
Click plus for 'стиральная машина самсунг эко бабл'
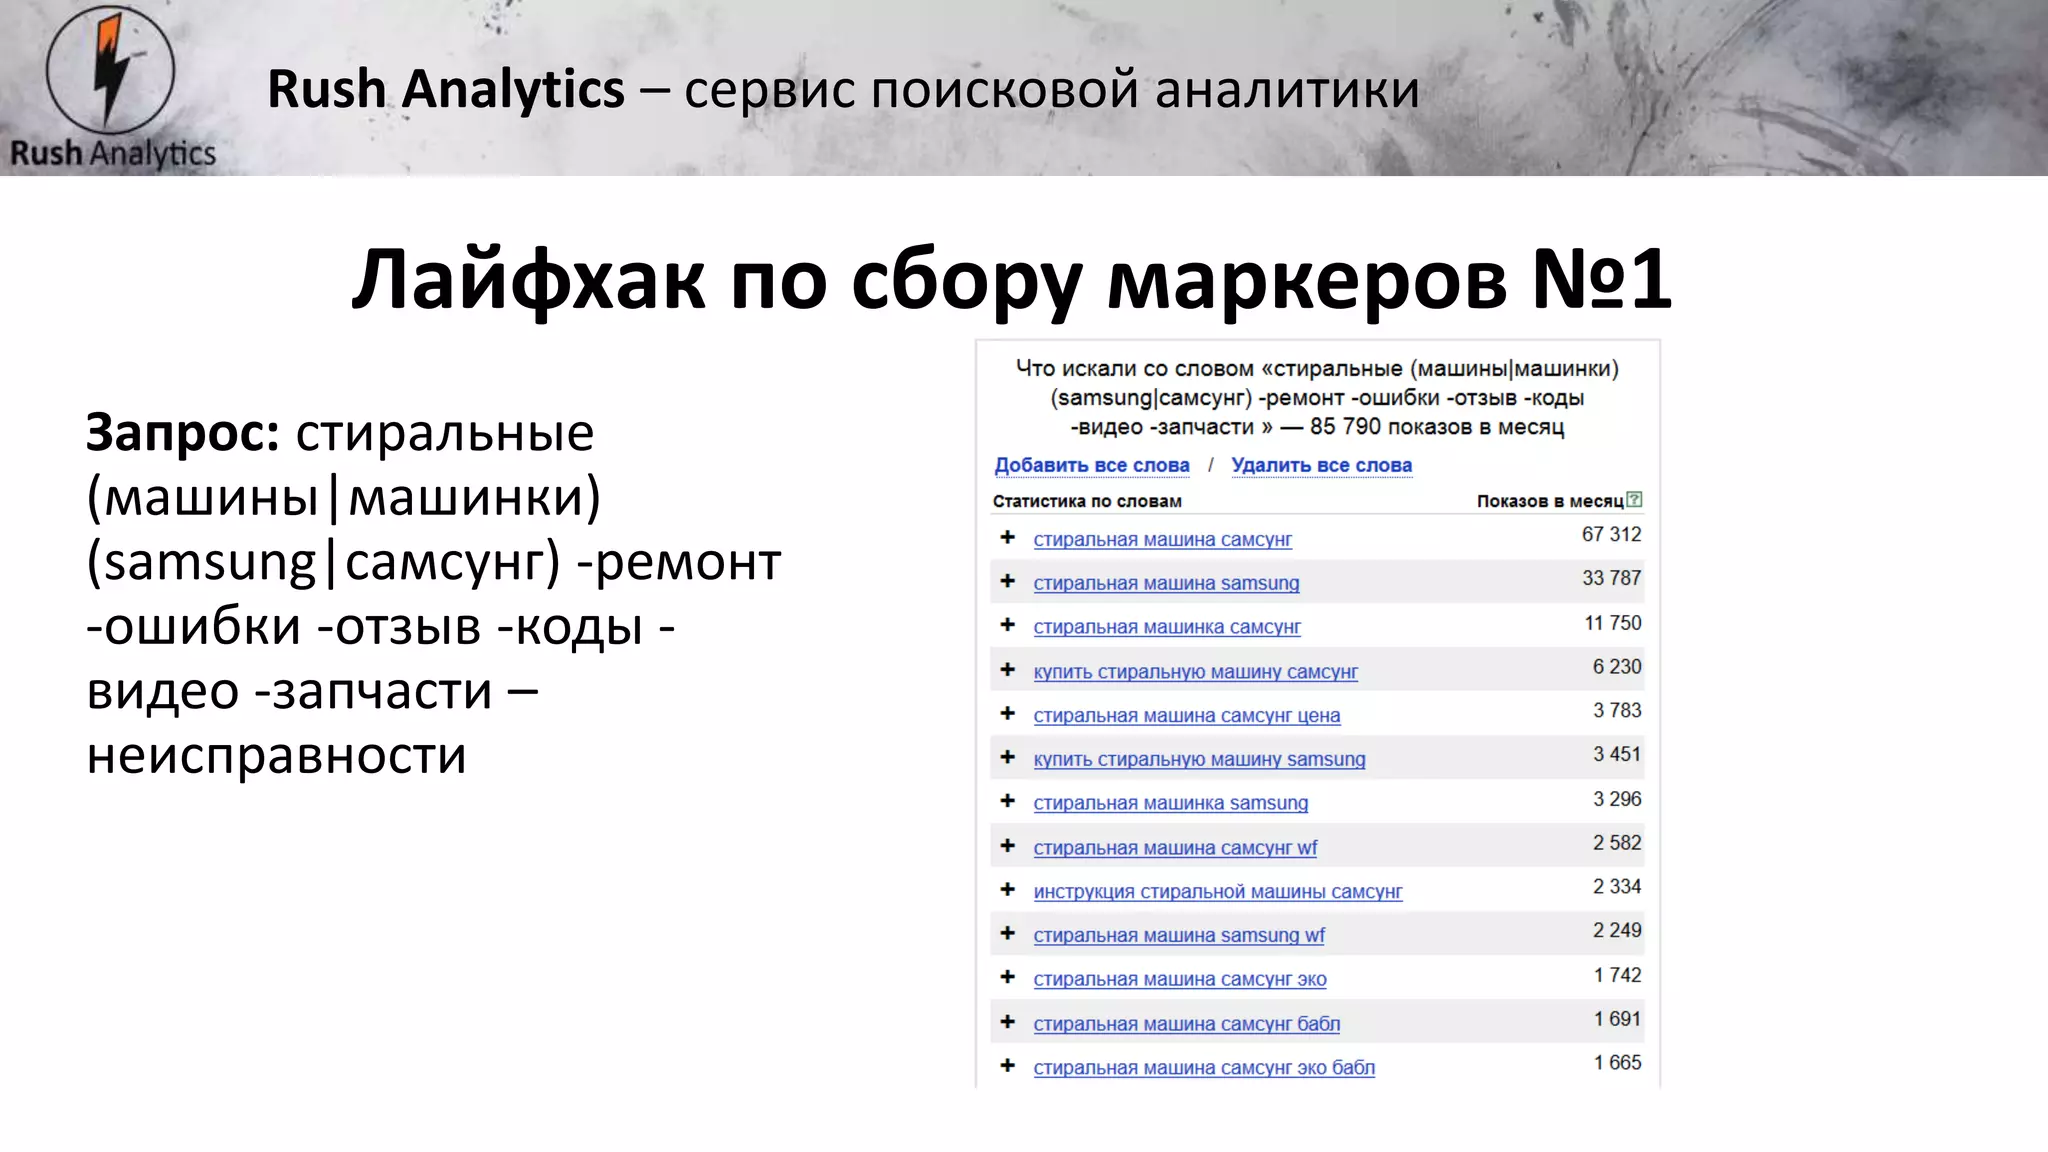pos(1008,1066)
